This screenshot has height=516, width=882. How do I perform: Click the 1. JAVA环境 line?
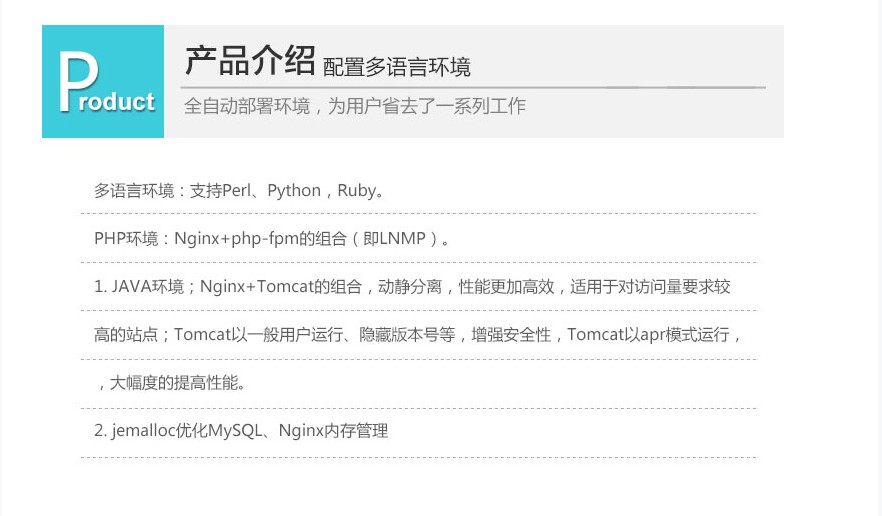412,287
